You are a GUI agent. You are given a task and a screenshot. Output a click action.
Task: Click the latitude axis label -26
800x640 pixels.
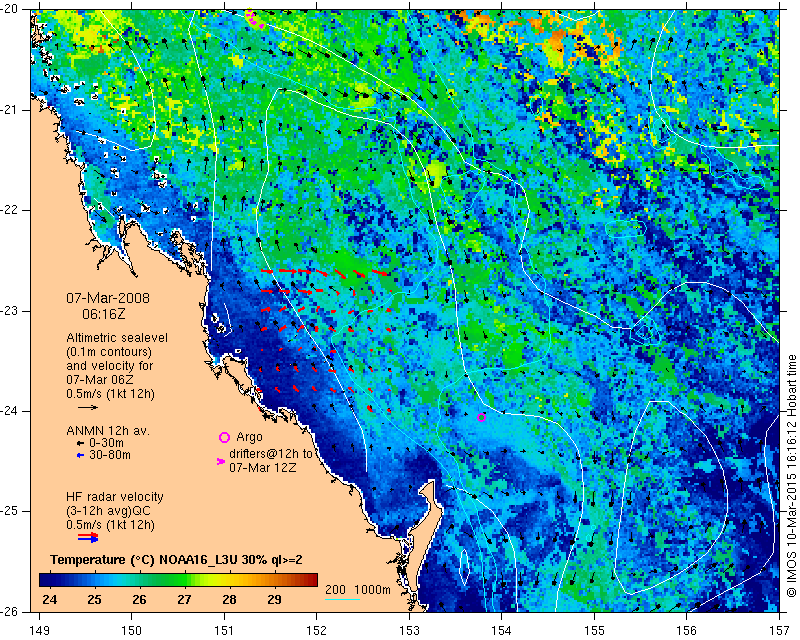(11, 612)
